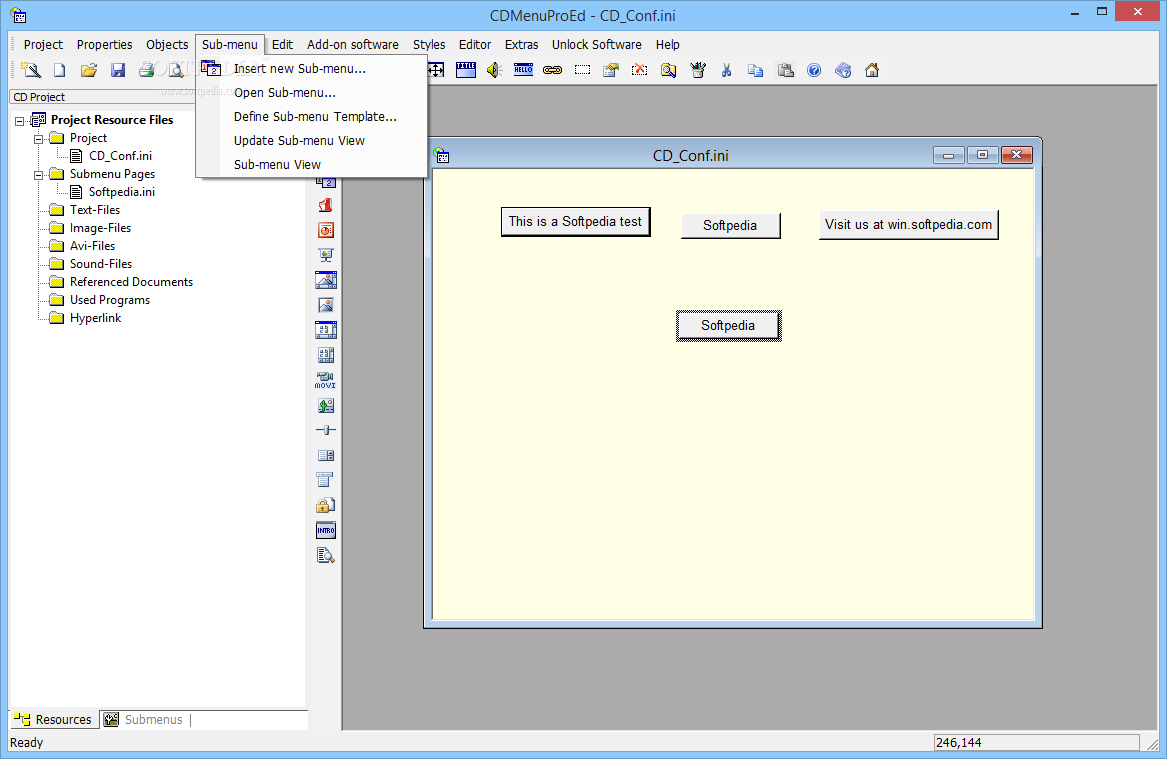Click the printer icon in the toolbar
The height and width of the screenshot is (759, 1167).
pyautogui.click(x=147, y=70)
